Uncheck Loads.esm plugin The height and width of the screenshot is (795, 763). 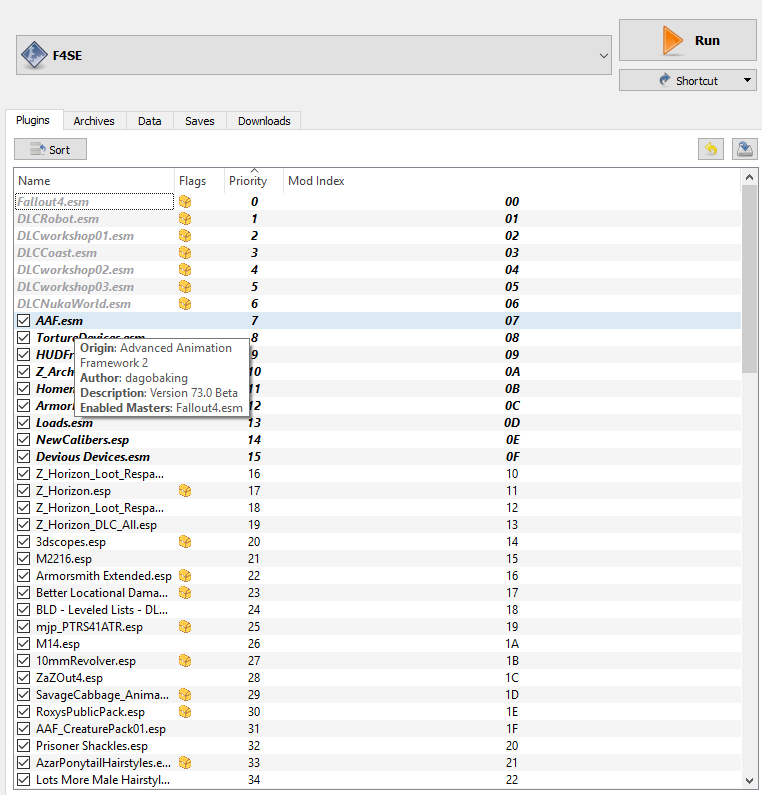tap(23, 423)
